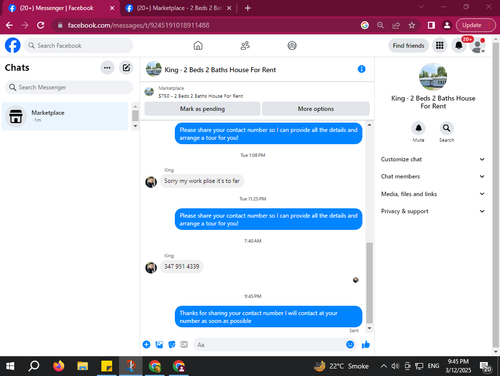Viewport: 500px width, 376px height.
Task: Click the conversation scroll up arrow
Action: point(369,125)
